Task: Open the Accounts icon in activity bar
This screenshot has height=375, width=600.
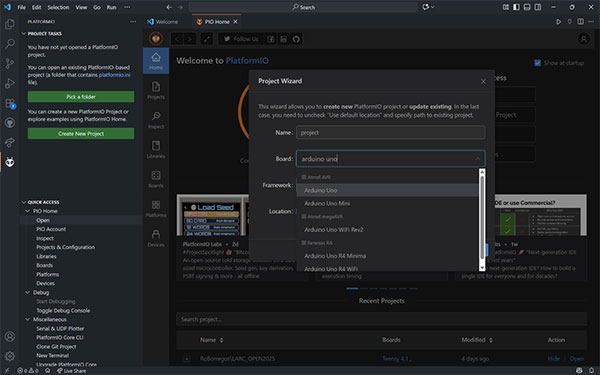Action: (x=10, y=336)
